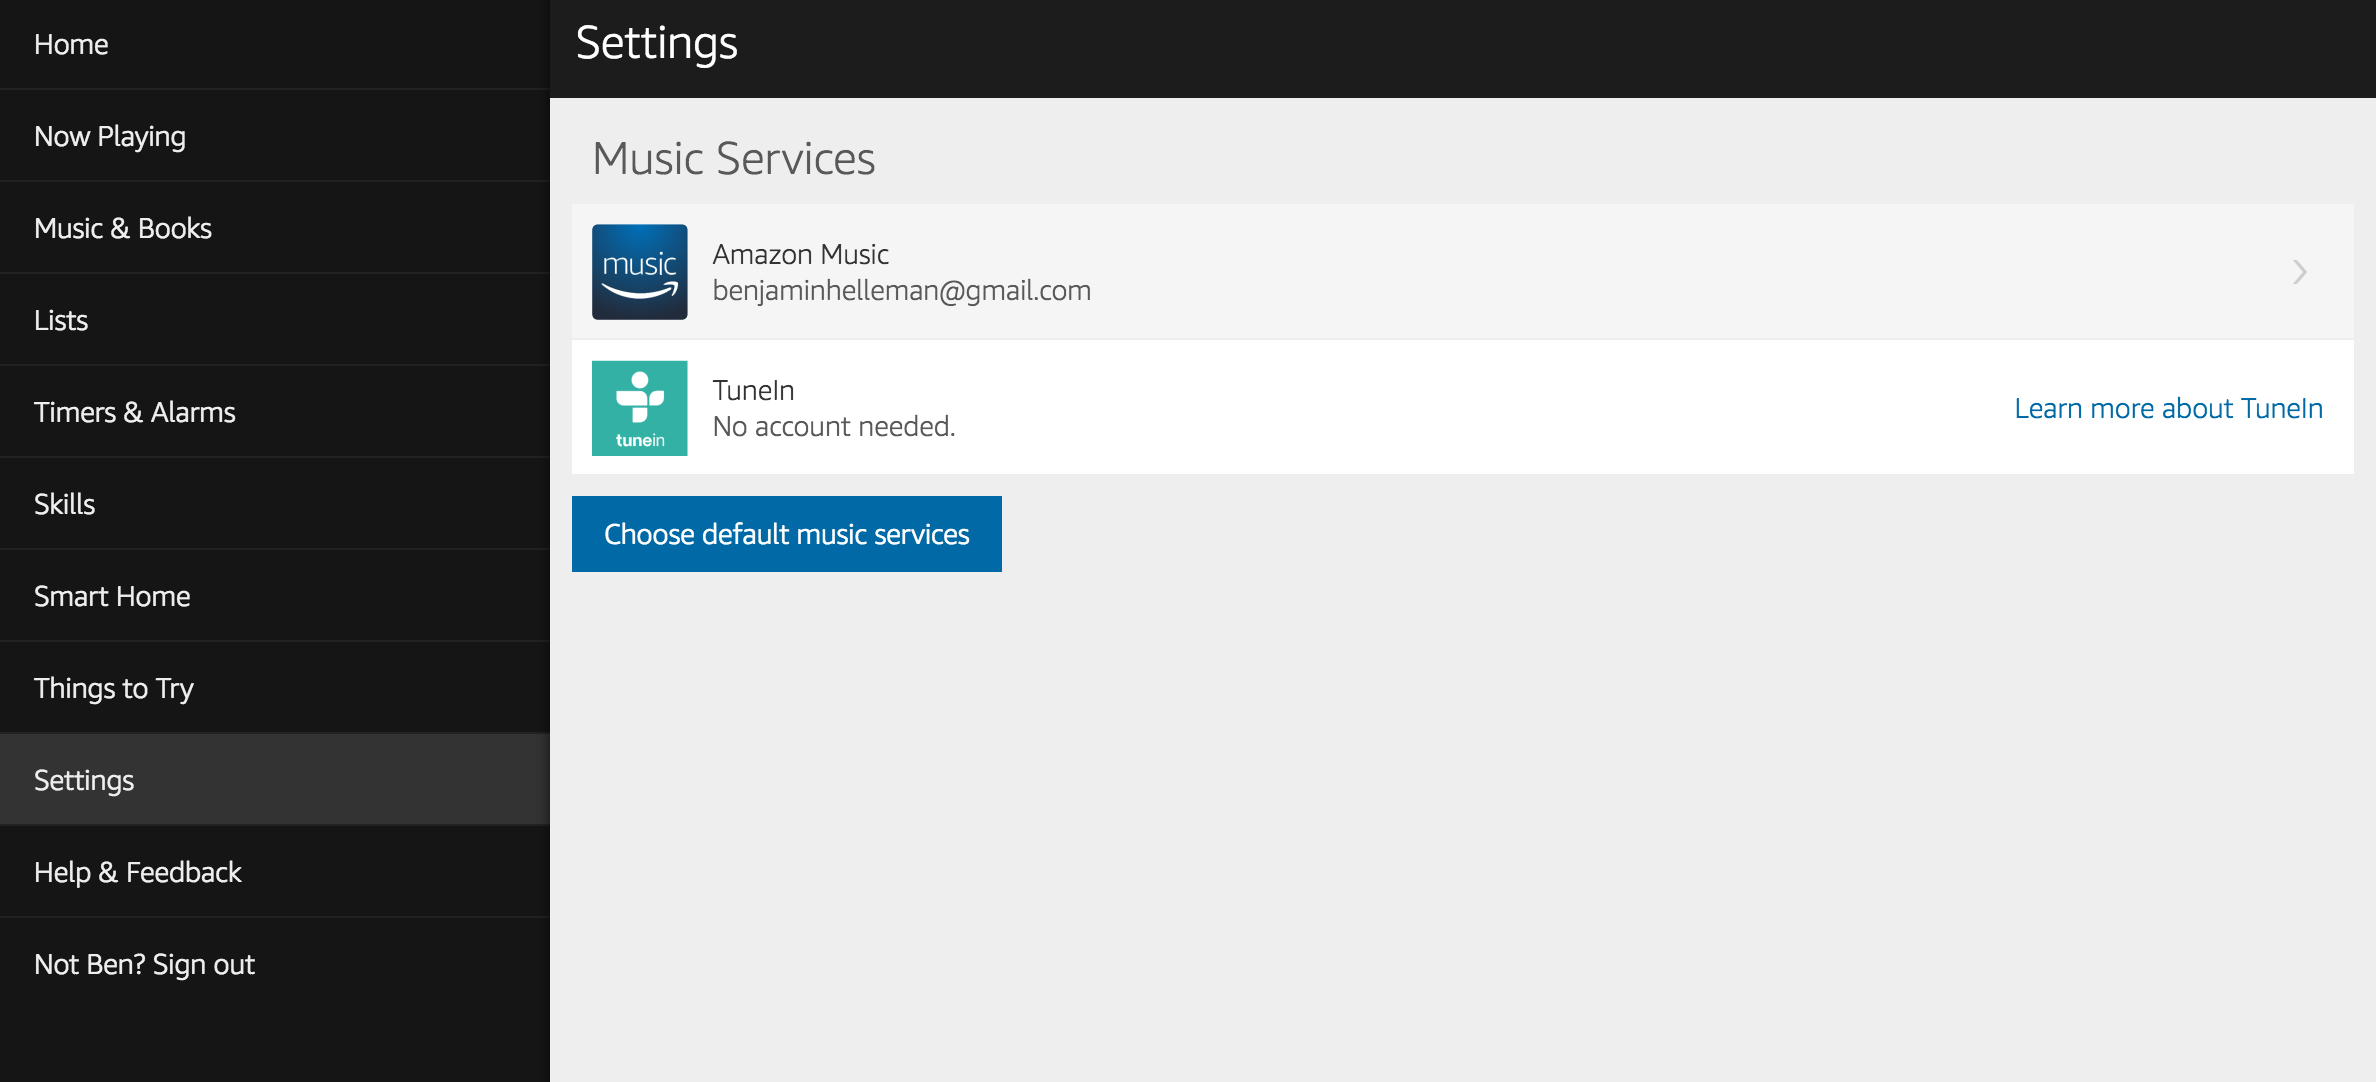The image size is (2376, 1082).
Task: Click the Music Services heading
Action: tap(733, 159)
